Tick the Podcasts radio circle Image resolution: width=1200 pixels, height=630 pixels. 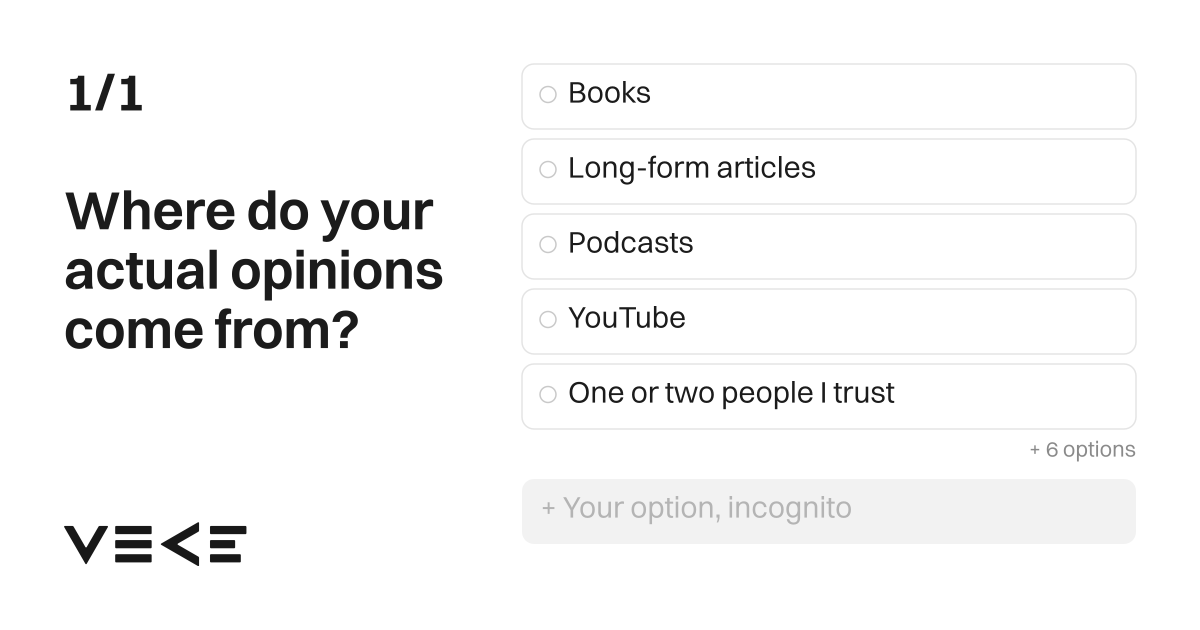pyautogui.click(x=547, y=245)
